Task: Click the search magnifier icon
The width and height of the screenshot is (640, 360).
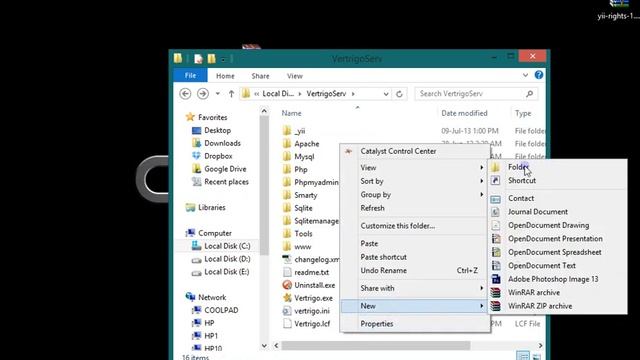Action: point(529,94)
